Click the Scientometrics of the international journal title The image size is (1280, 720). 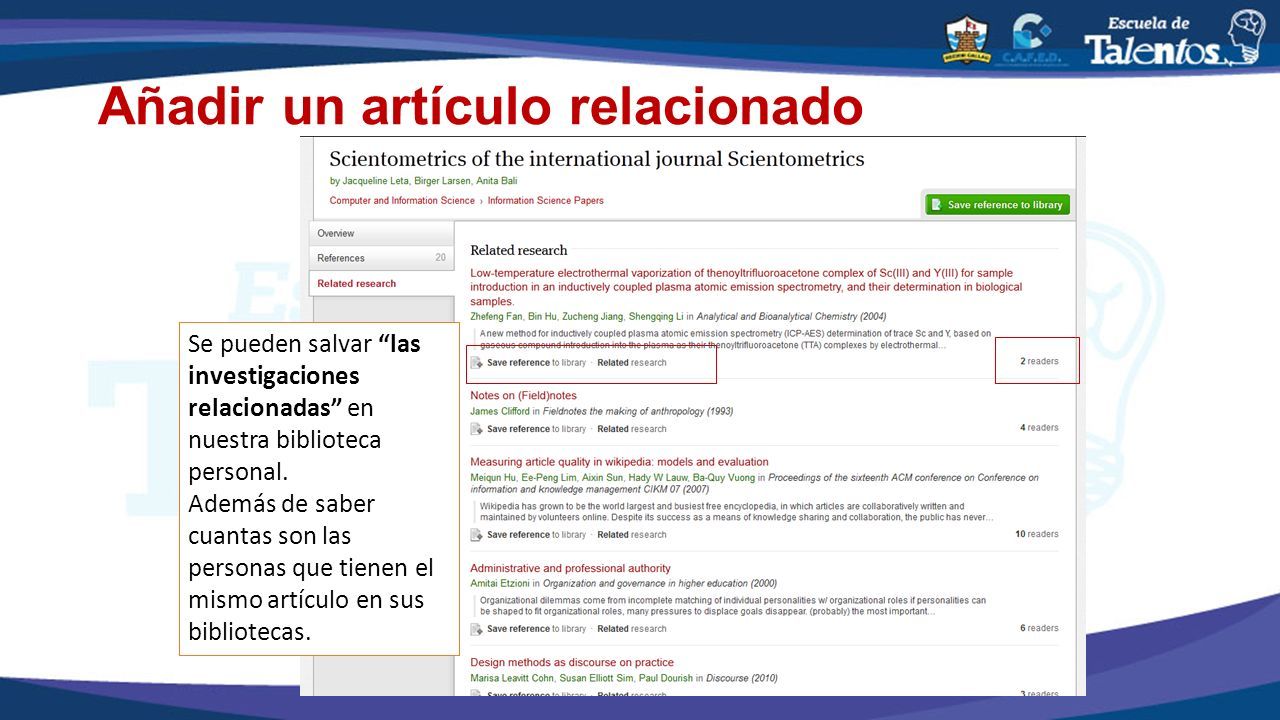coord(597,159)
